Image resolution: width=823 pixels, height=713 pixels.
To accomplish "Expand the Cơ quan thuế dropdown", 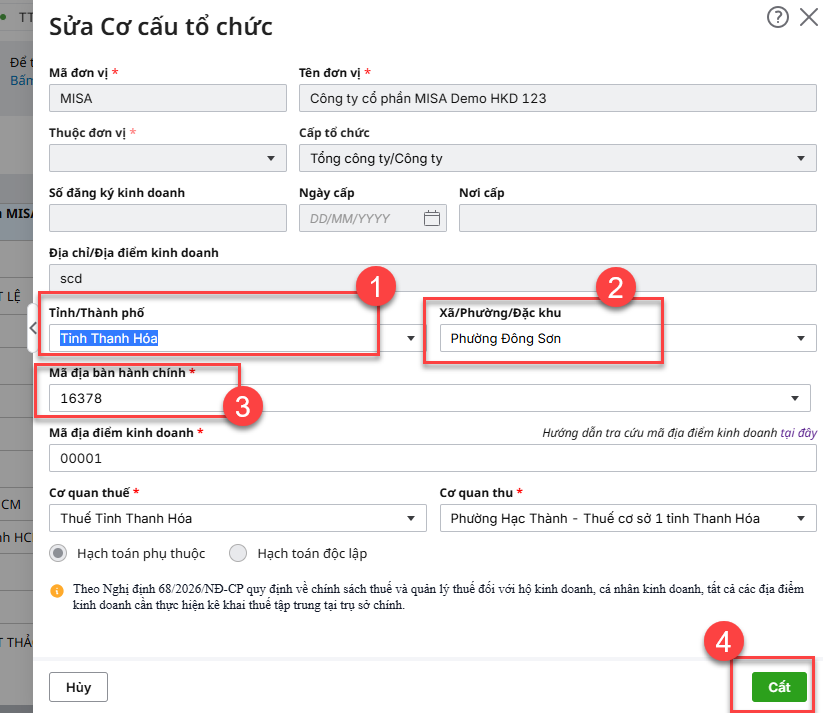I will pos(410,518).
